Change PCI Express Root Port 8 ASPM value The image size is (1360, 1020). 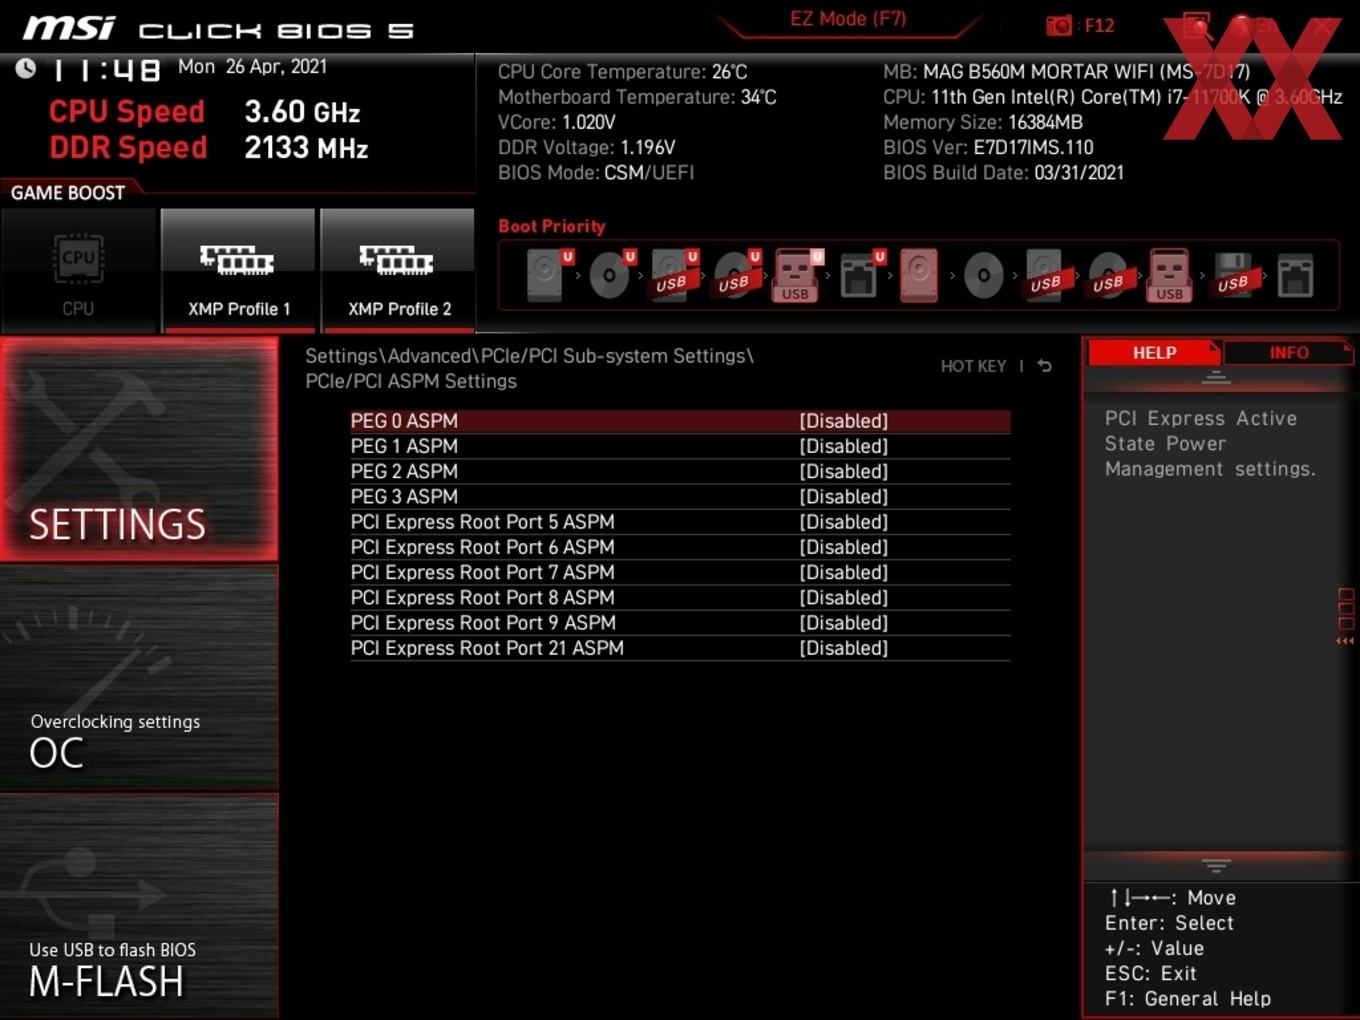(844, 598)
